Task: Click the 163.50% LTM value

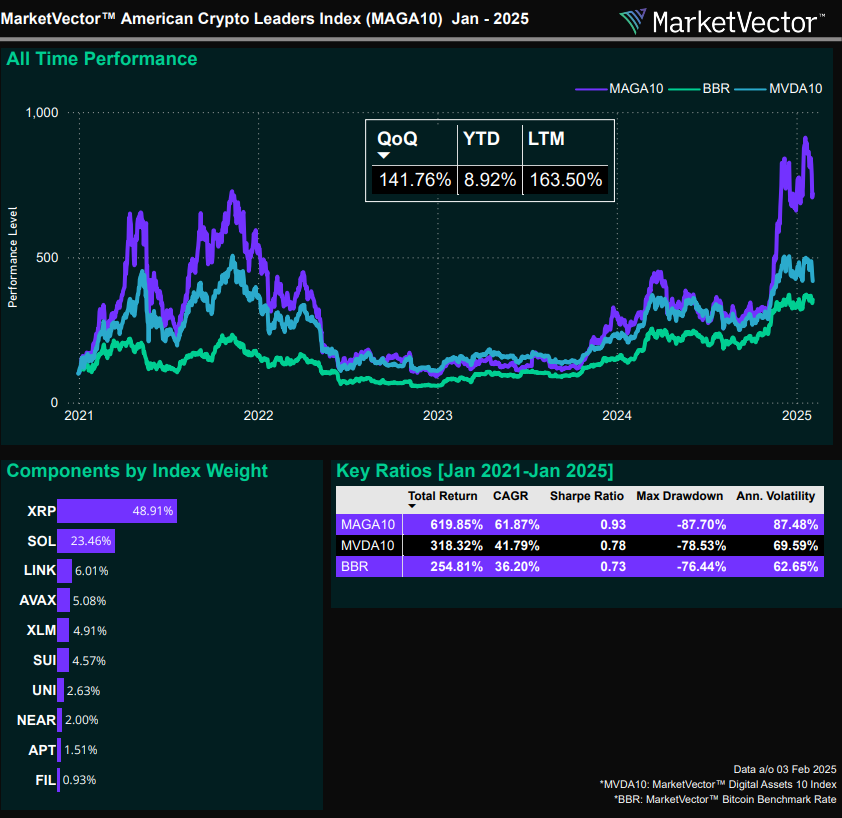Action: pos(566,179)
